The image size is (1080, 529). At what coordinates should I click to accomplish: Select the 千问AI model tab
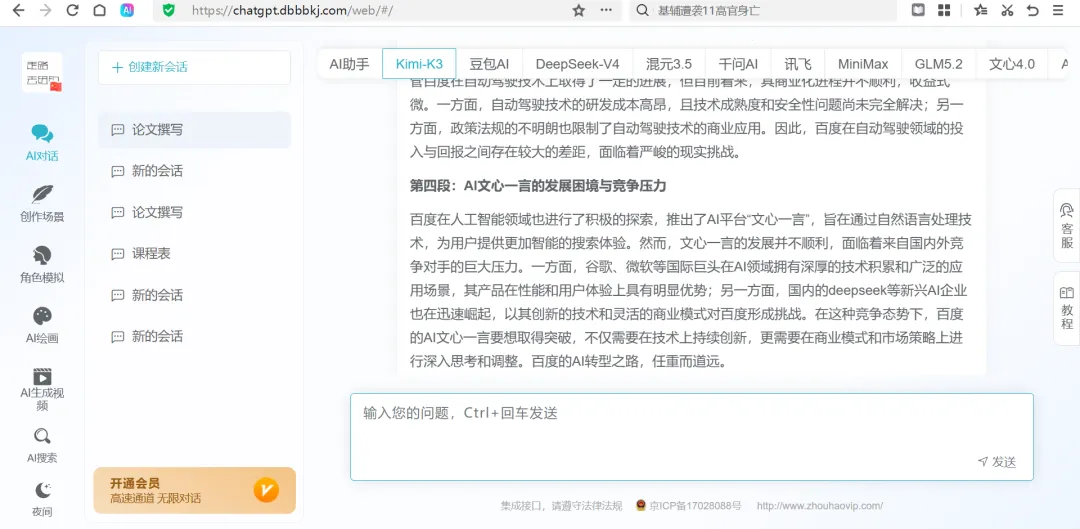pyautogui.click(x=738, y=64)
